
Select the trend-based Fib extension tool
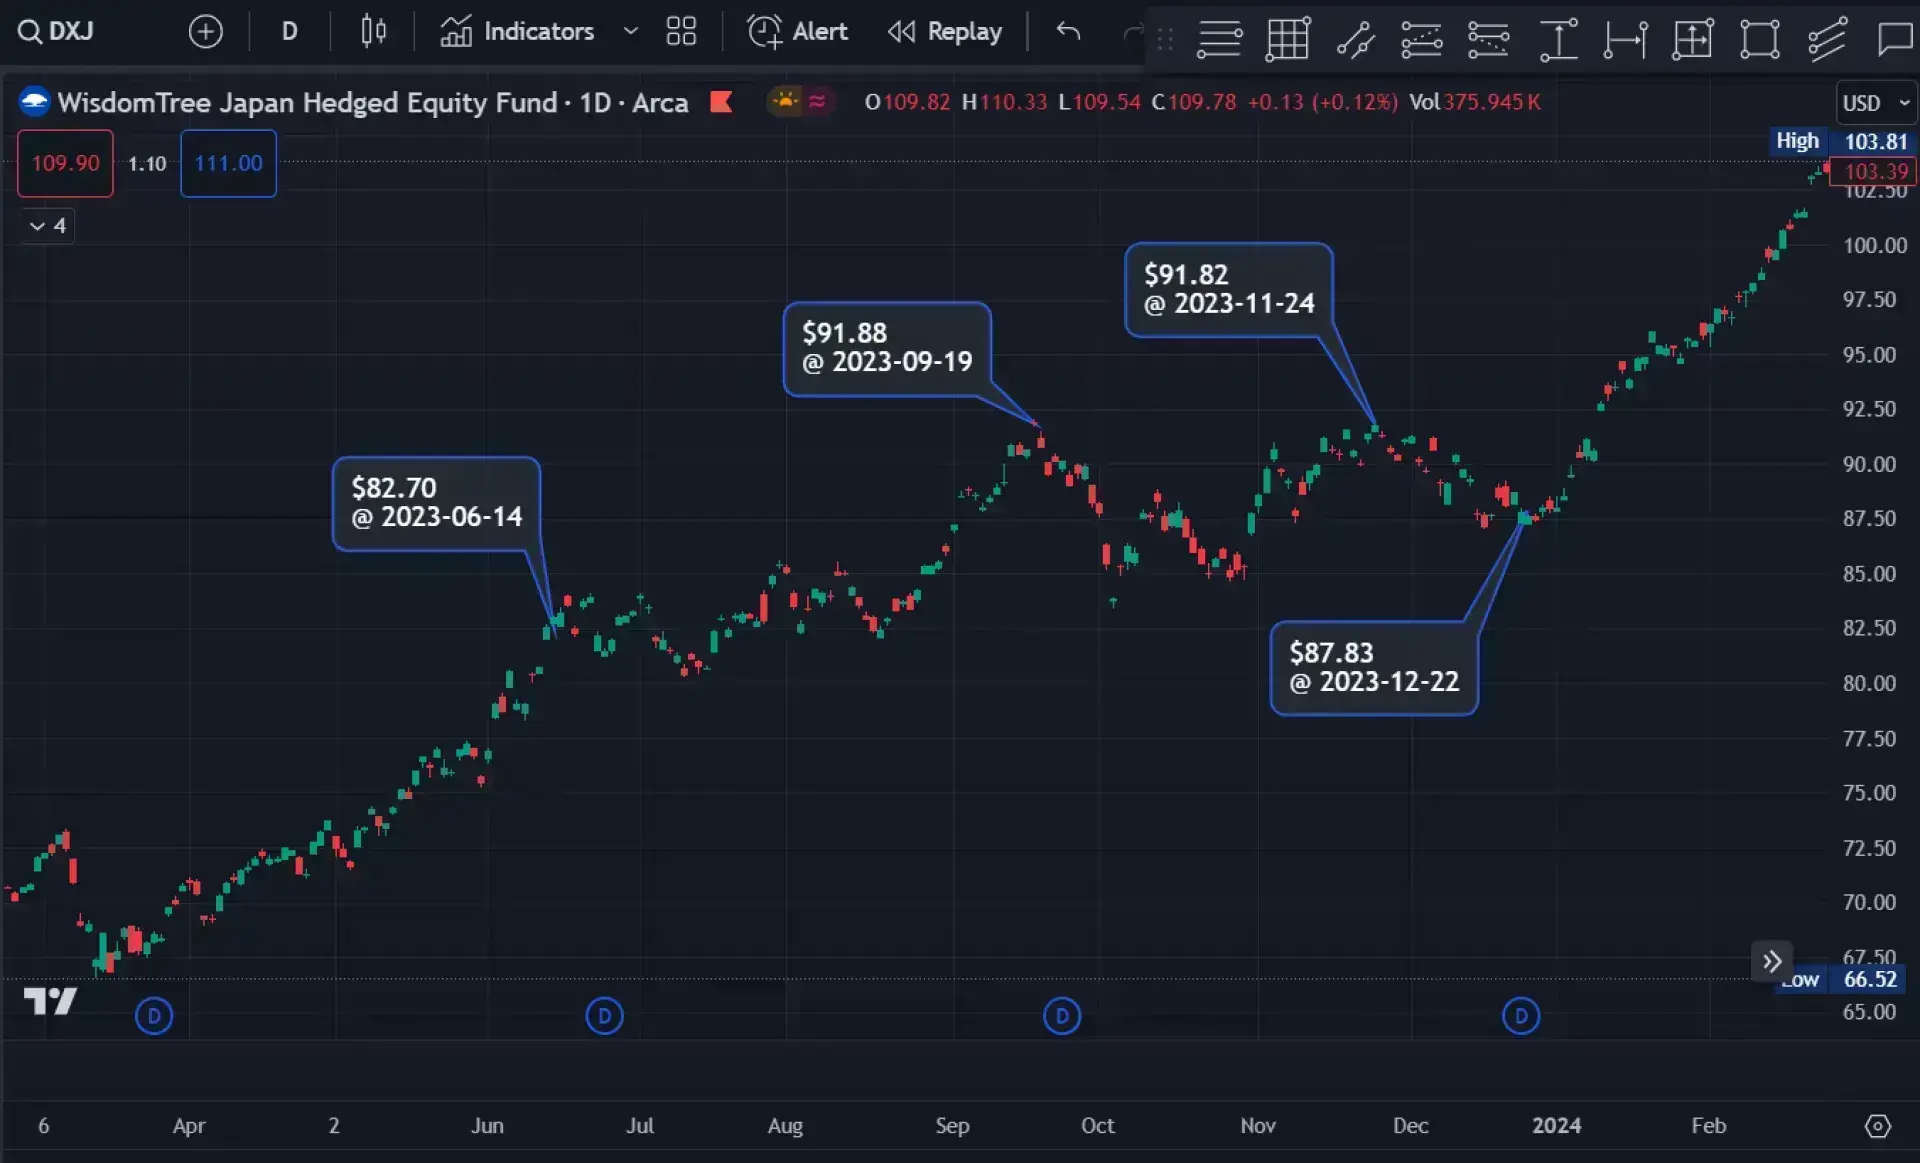click(1421, 39)
